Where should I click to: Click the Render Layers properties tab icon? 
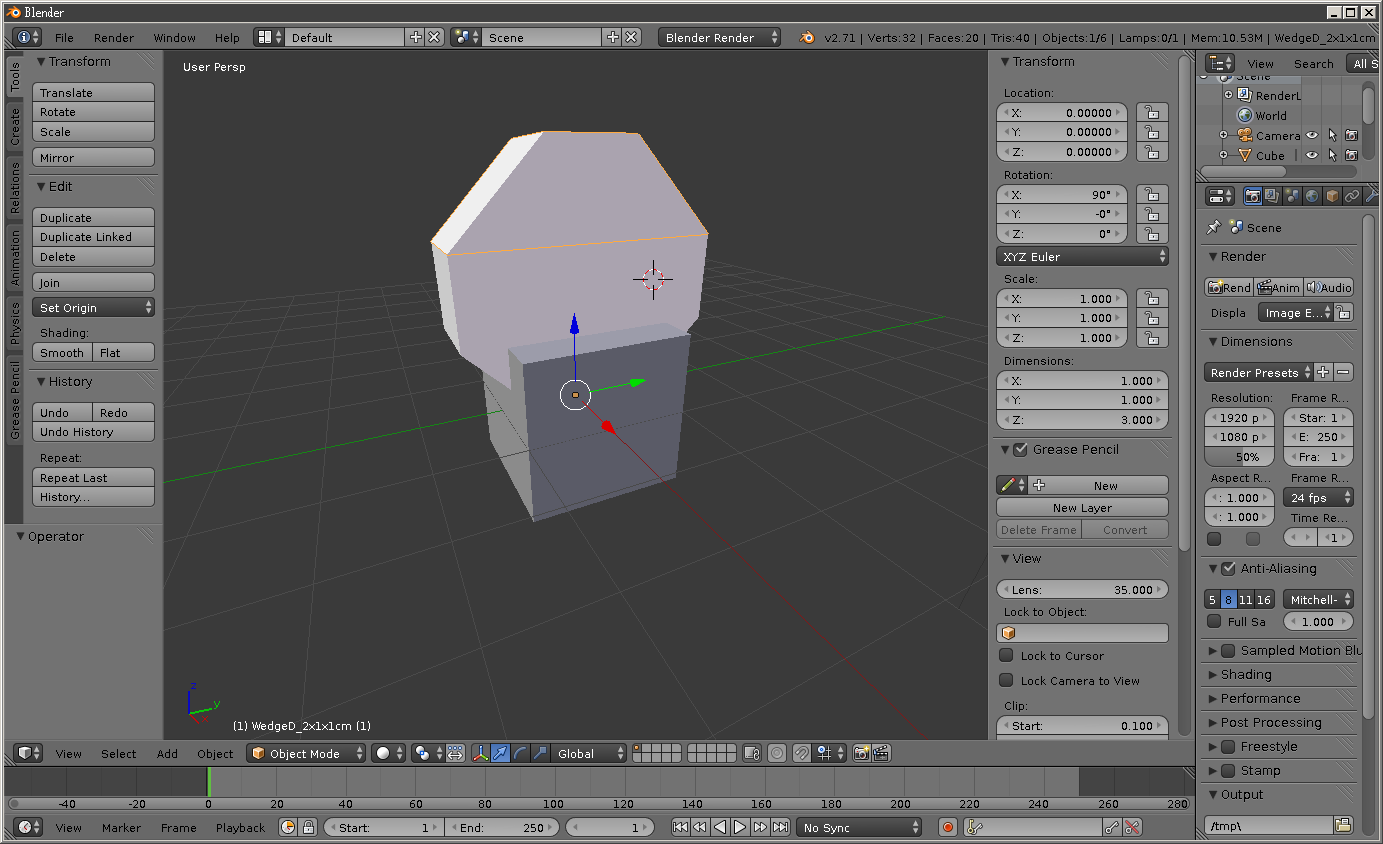pyautogui.click(x=1272, y=197)
